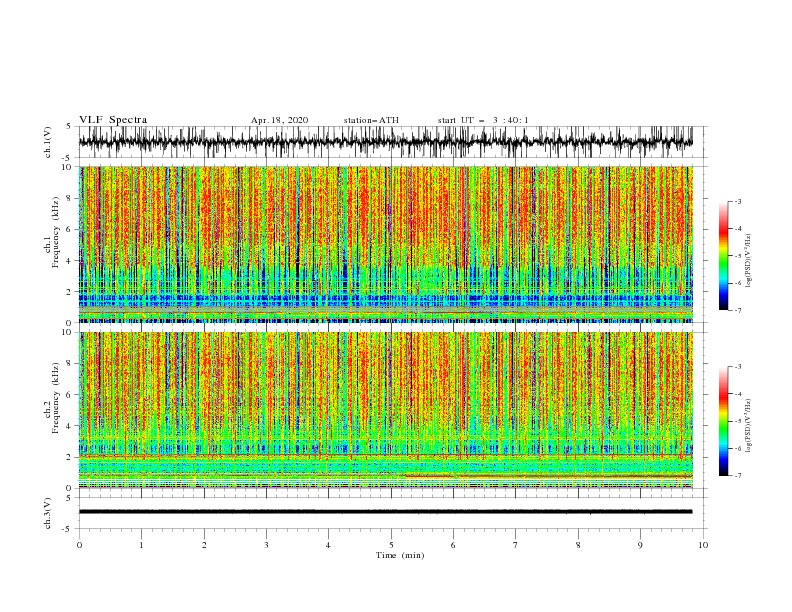Click time axis tick label "3"
This screenshot has height=612, width=792.
tap(266, 545)
